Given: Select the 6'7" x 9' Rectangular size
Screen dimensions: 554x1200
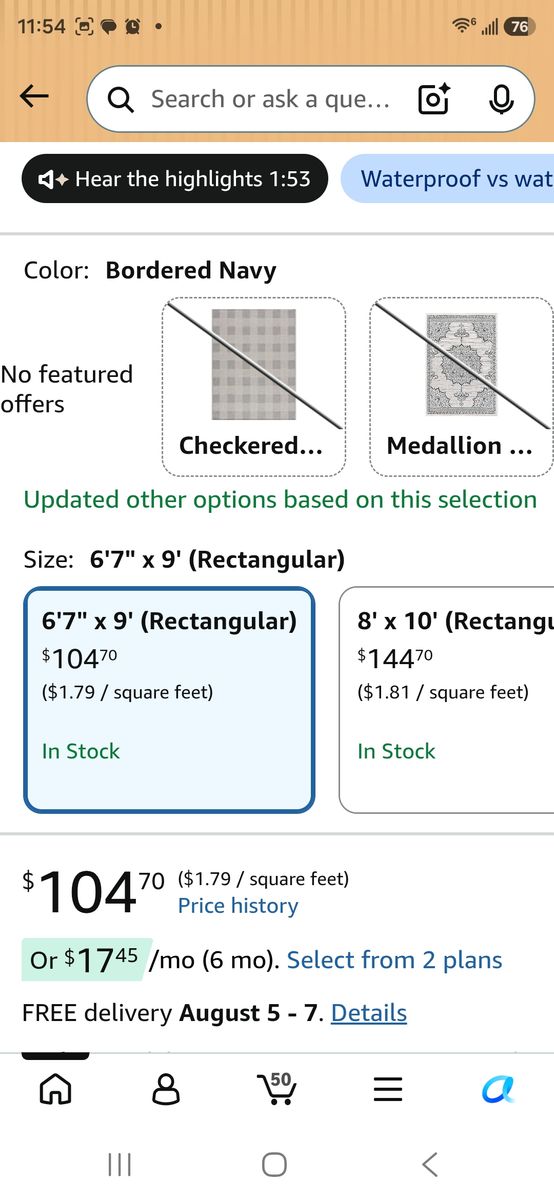Looking at the screenshot, I should 169,699.
